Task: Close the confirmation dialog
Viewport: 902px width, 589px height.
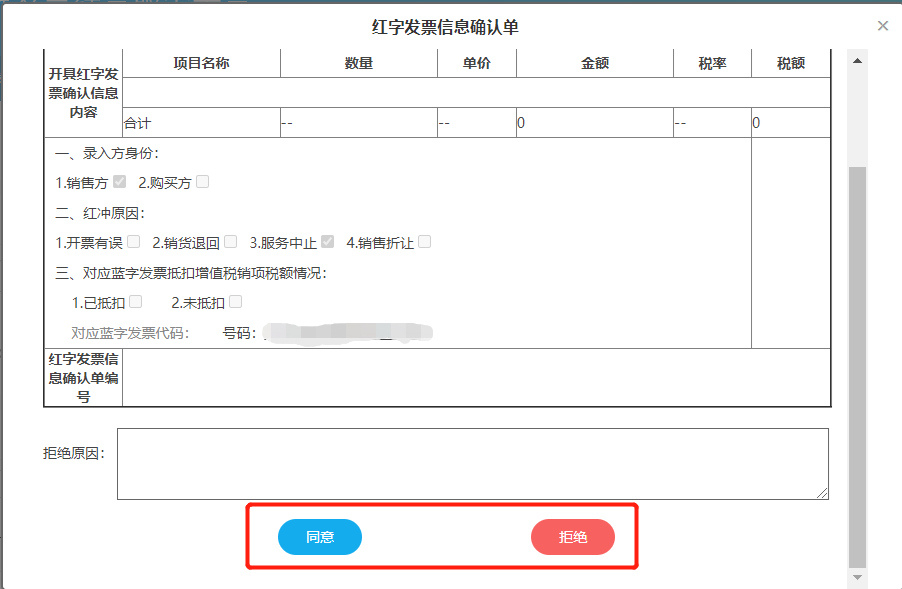Action: click(x=884, y=25)
